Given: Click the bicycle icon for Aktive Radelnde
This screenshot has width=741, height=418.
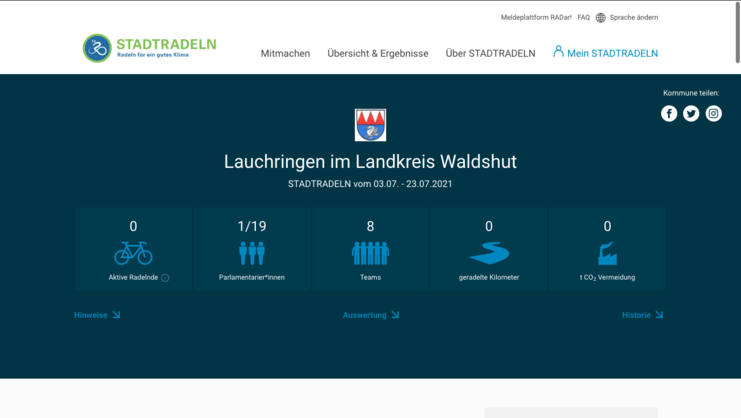Looking at the screenshot, I should coord(133,252).
